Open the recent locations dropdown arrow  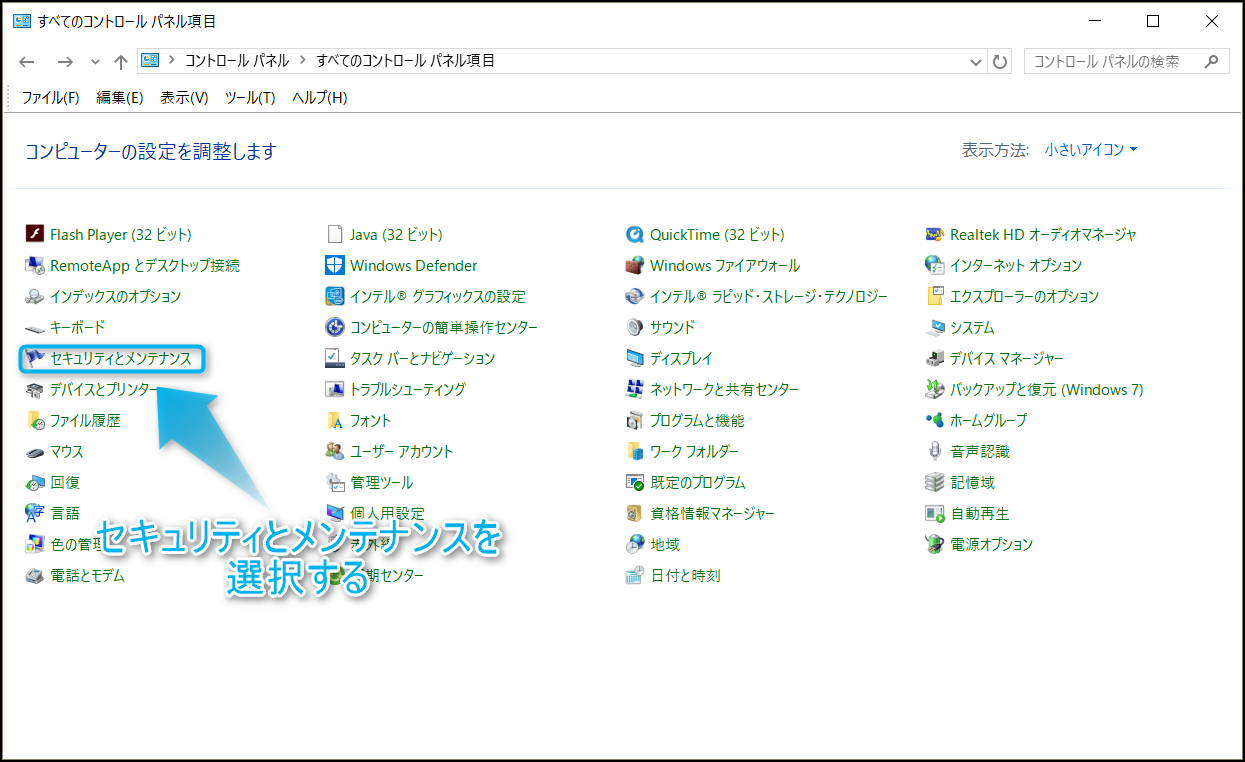[x=95, y=62]
